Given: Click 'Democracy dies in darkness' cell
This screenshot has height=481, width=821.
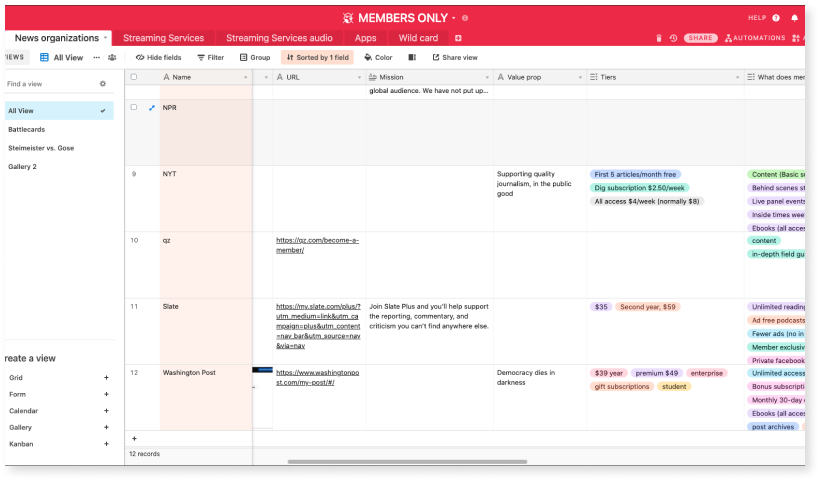Looking at the screenshot, I should click(540, 398).
